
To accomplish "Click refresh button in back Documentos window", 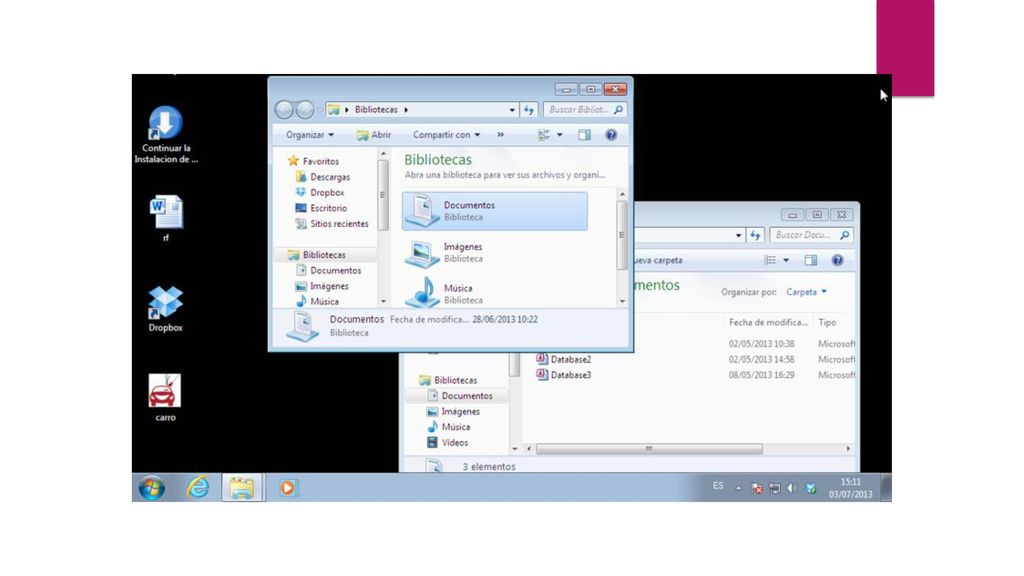I will [x=756, y=235].
